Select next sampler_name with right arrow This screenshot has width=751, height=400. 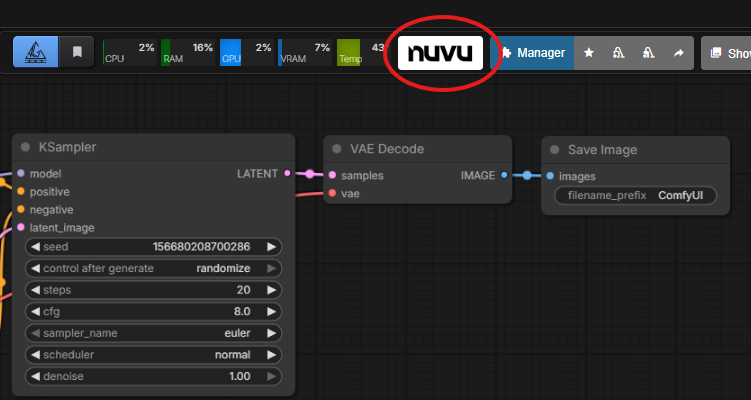pyautogui.click(x=272, y=333)
